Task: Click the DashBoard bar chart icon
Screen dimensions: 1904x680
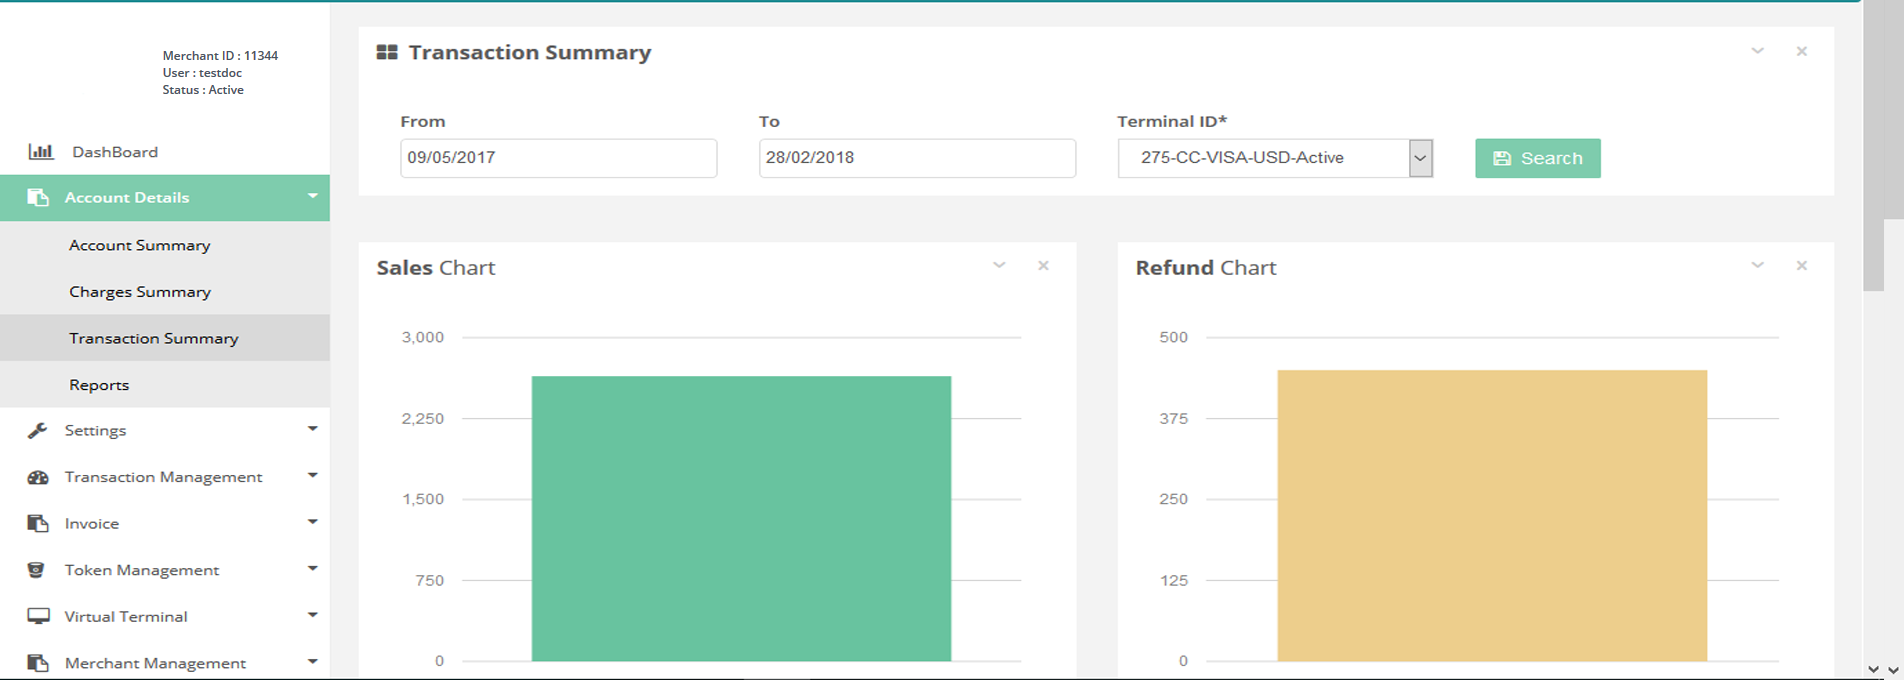Action: tap(40, 152)
